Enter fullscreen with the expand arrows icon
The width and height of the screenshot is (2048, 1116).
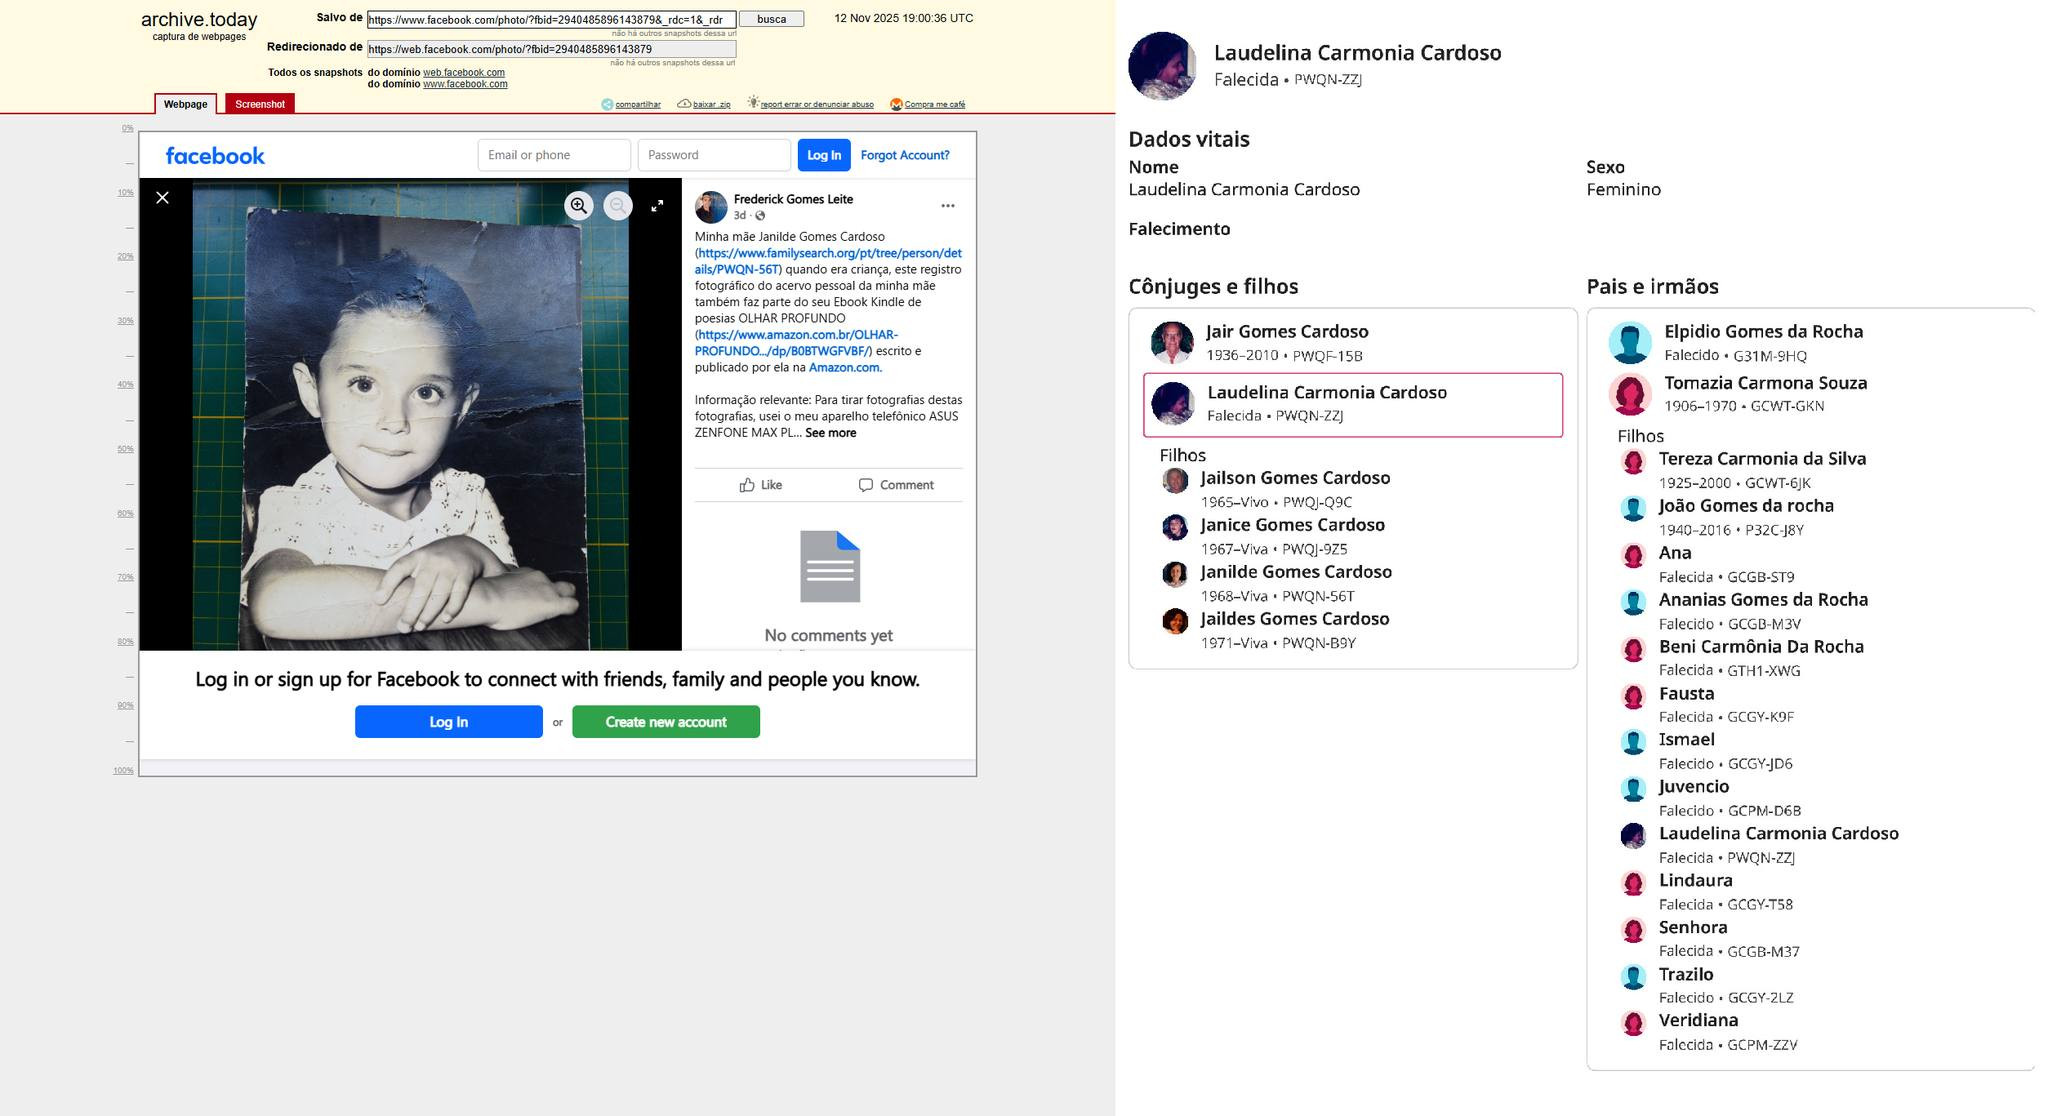click(657, 206)
